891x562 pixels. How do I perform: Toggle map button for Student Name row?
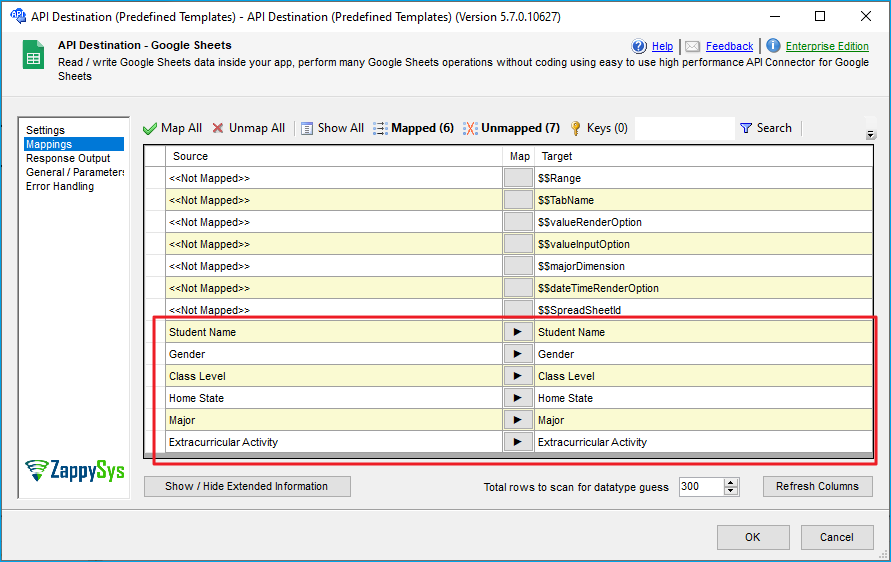(518, 332)
